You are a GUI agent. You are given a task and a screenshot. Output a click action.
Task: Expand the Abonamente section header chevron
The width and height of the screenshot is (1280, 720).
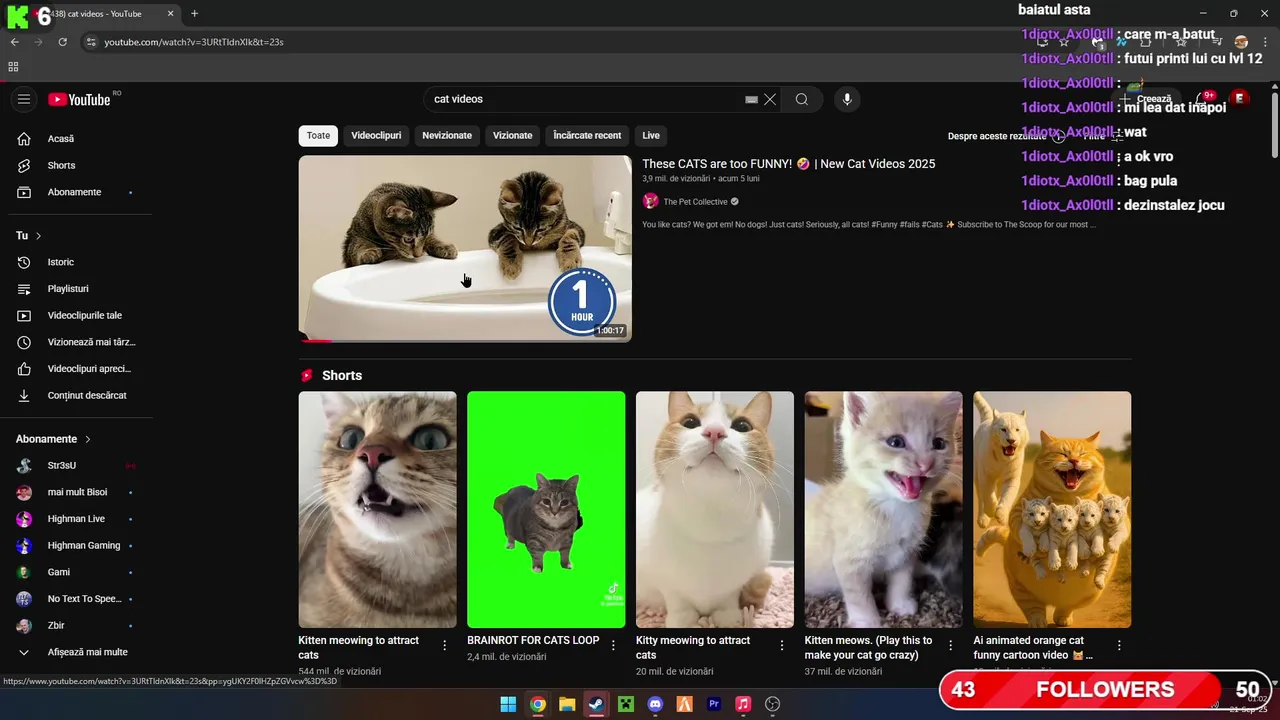(88, 439)
